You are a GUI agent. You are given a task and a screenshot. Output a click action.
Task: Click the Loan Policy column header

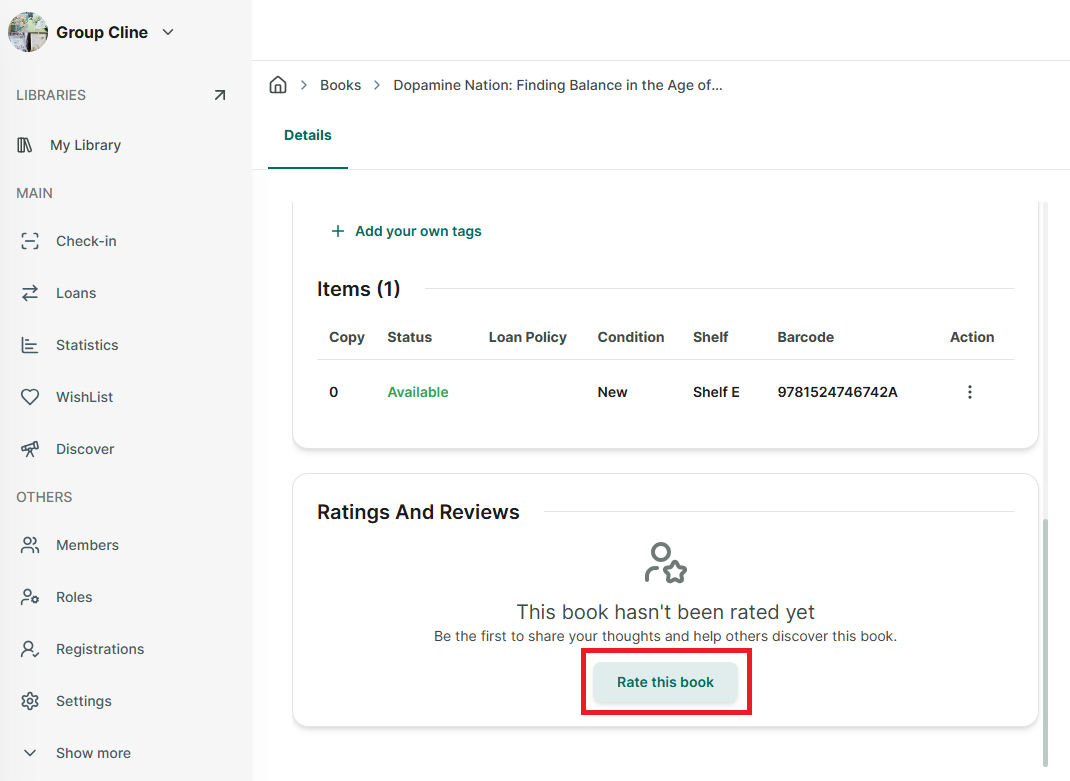click(527, 337)
